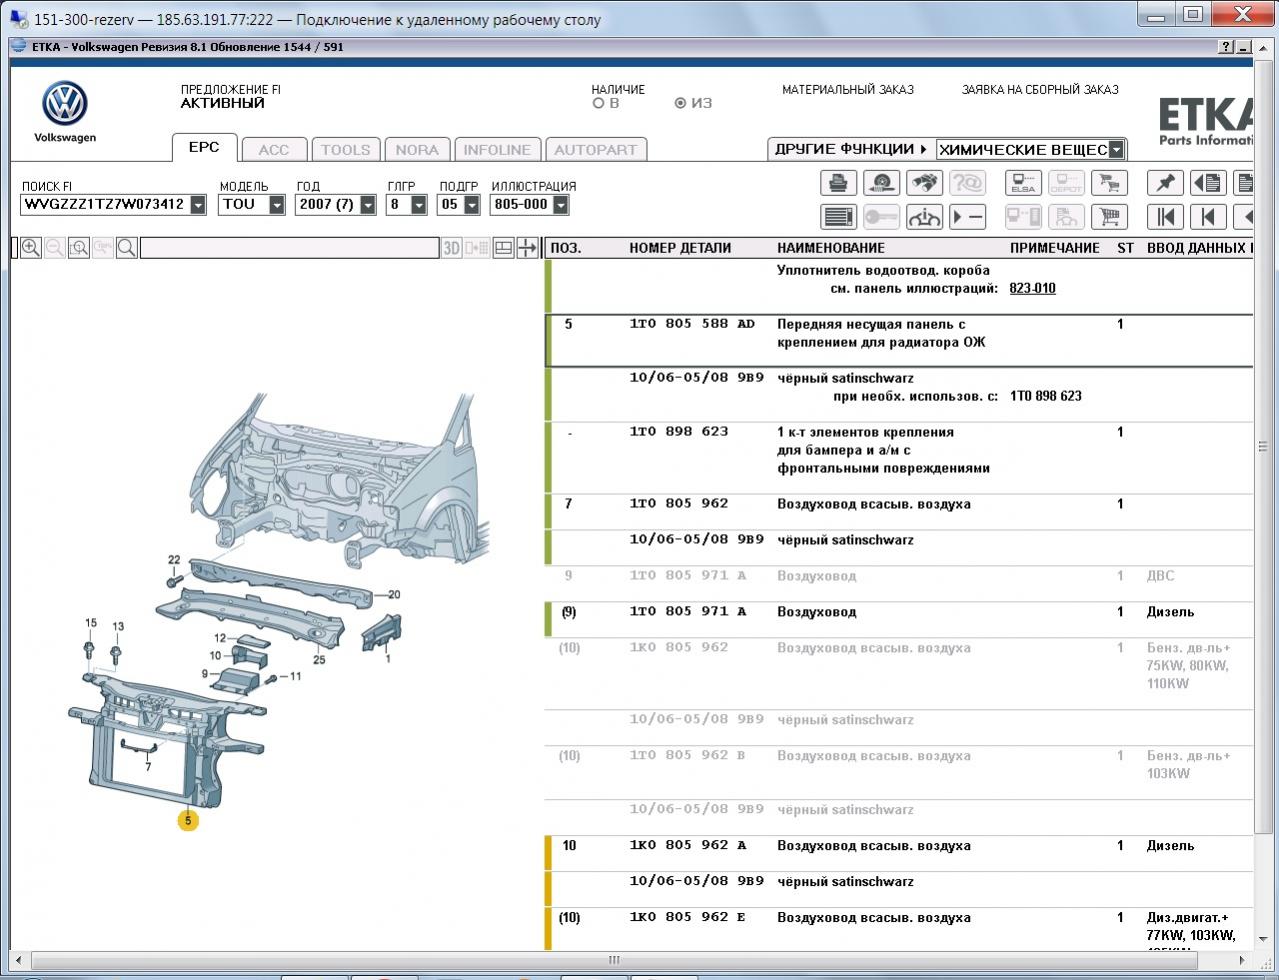Viewport: 1279px width, 980px height.
Task: Select part number 1K0 805 962 A
Action: (x=688, y=846)
